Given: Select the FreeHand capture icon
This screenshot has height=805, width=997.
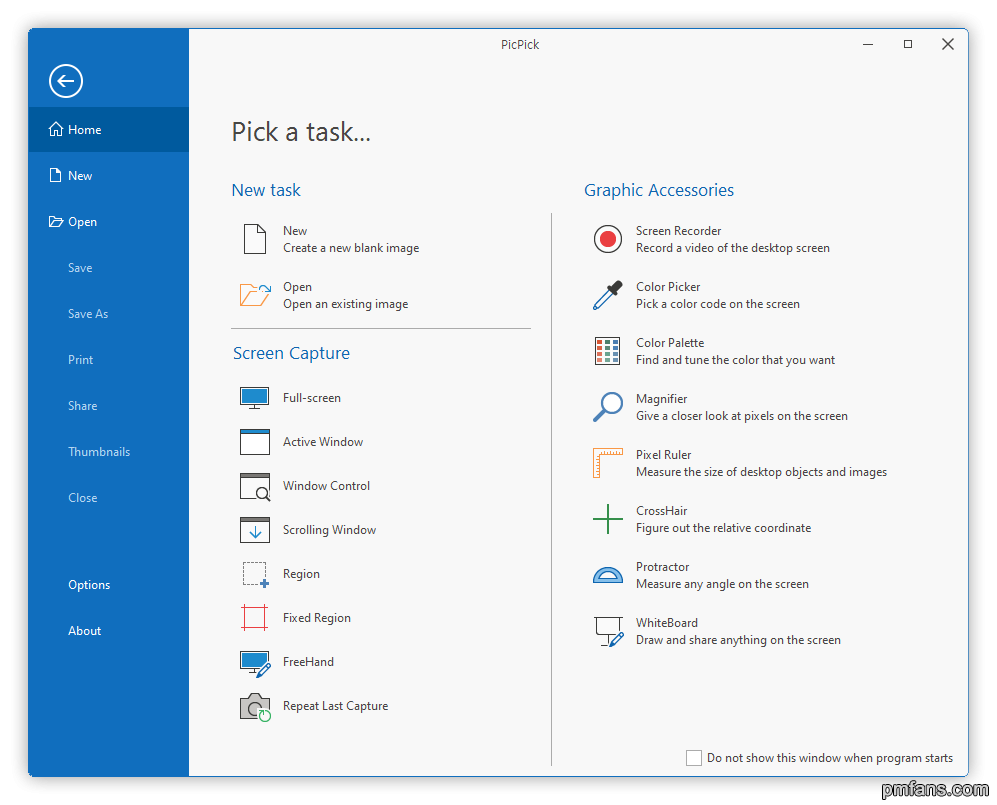Looking at the screenshot, I should pyautogui.click(x=256, y=663).
